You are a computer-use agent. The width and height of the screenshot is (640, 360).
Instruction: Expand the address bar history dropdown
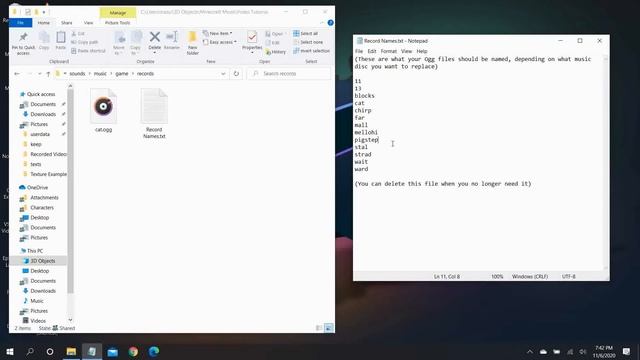tap(223, 74)
